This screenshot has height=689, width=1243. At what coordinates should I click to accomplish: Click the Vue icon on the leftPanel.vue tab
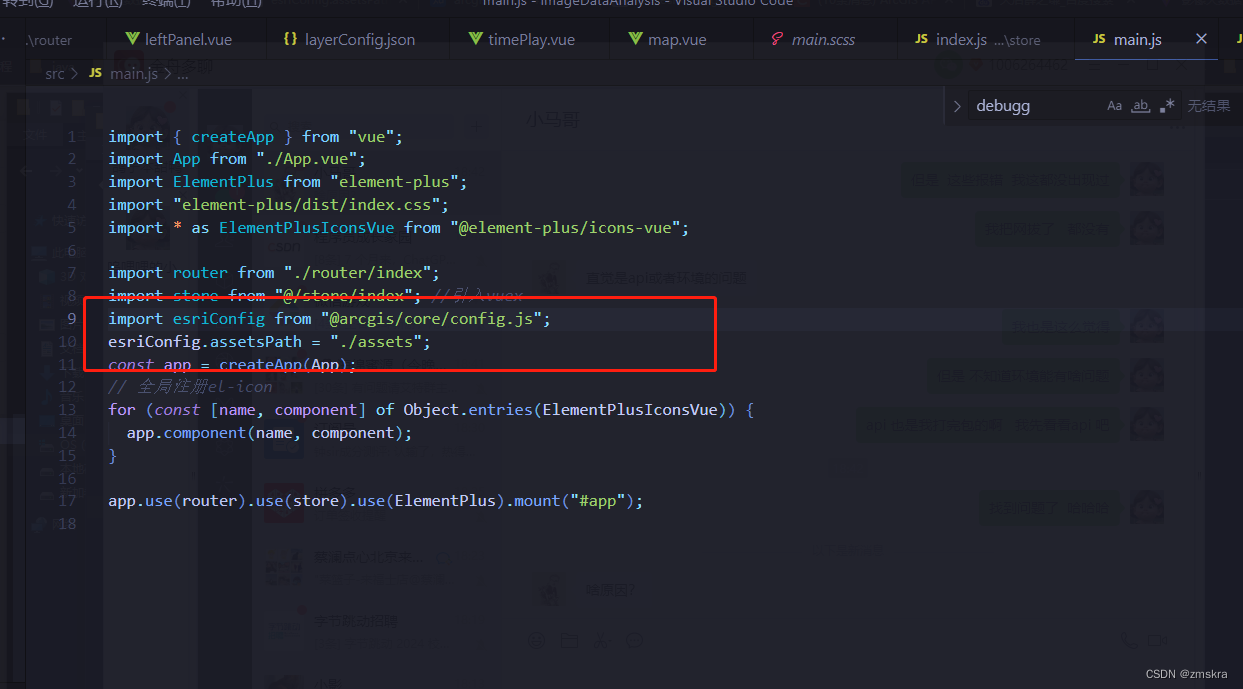click(x=134, y=39)
